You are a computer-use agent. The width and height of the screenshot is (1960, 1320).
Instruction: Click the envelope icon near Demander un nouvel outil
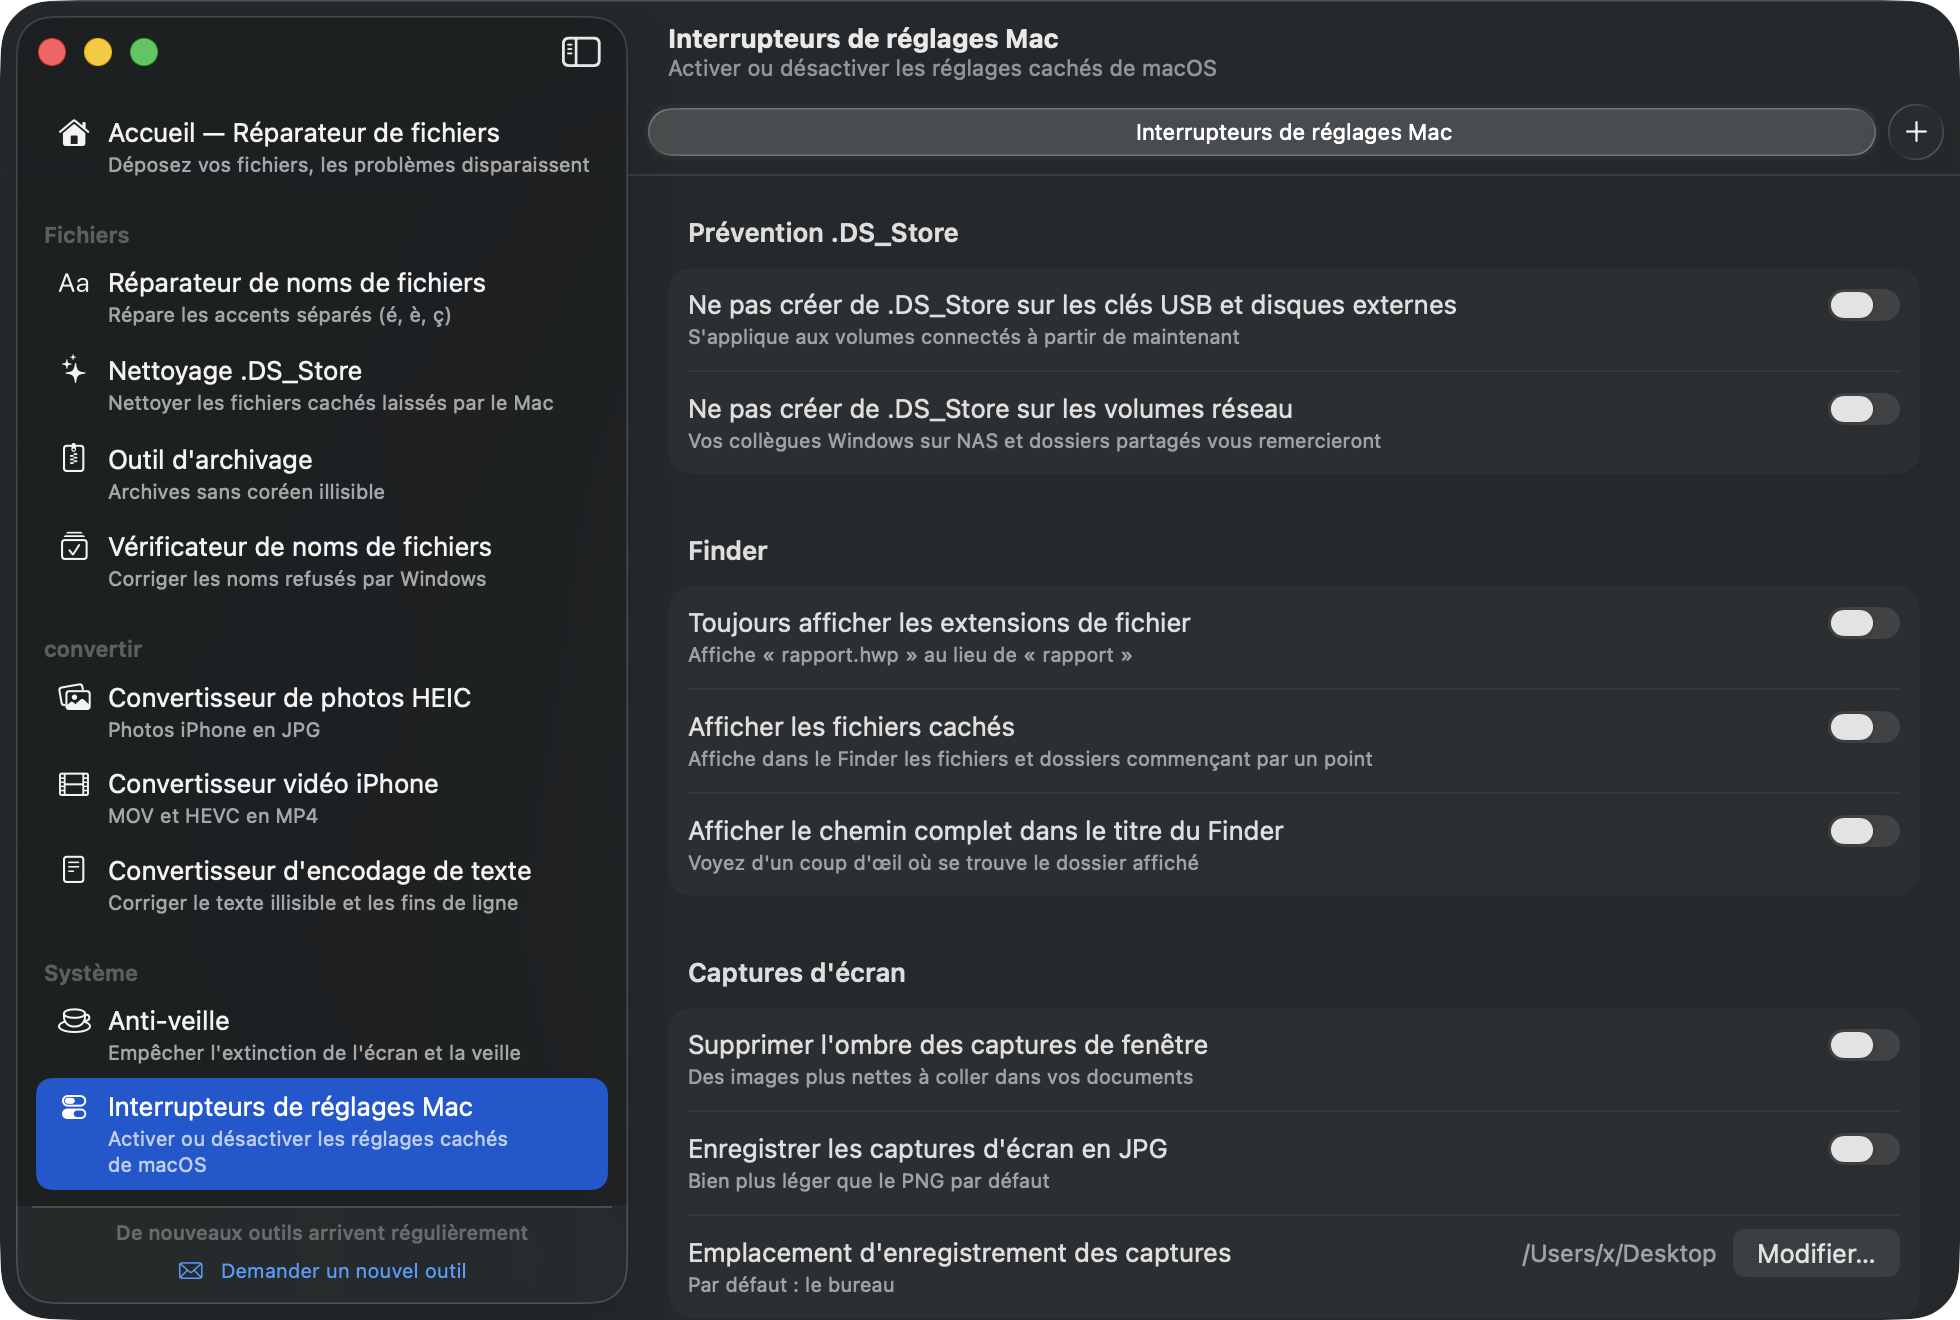(x=191, y=1271)
